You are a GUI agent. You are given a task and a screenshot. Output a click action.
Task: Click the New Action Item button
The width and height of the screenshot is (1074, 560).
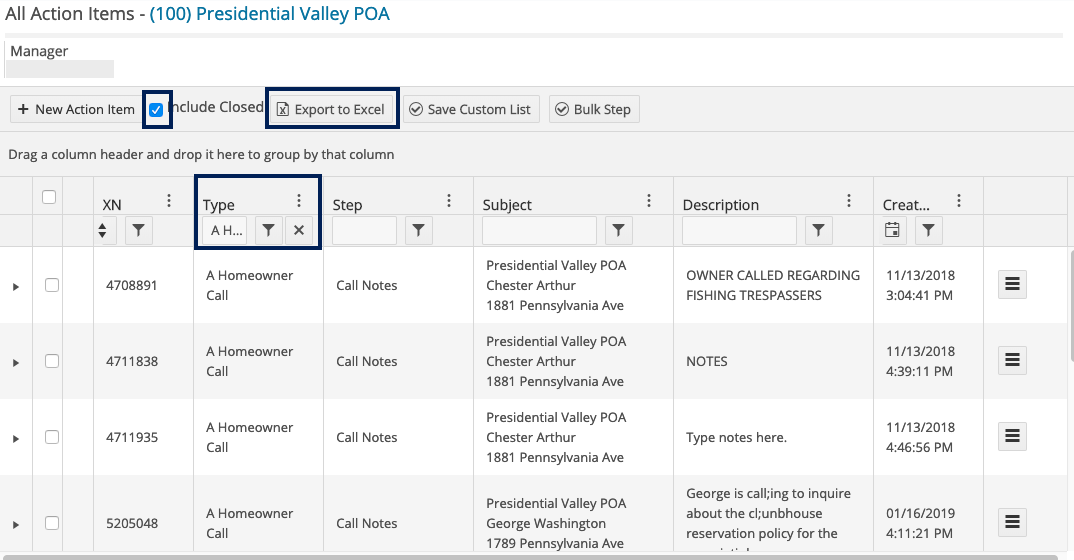76,109
